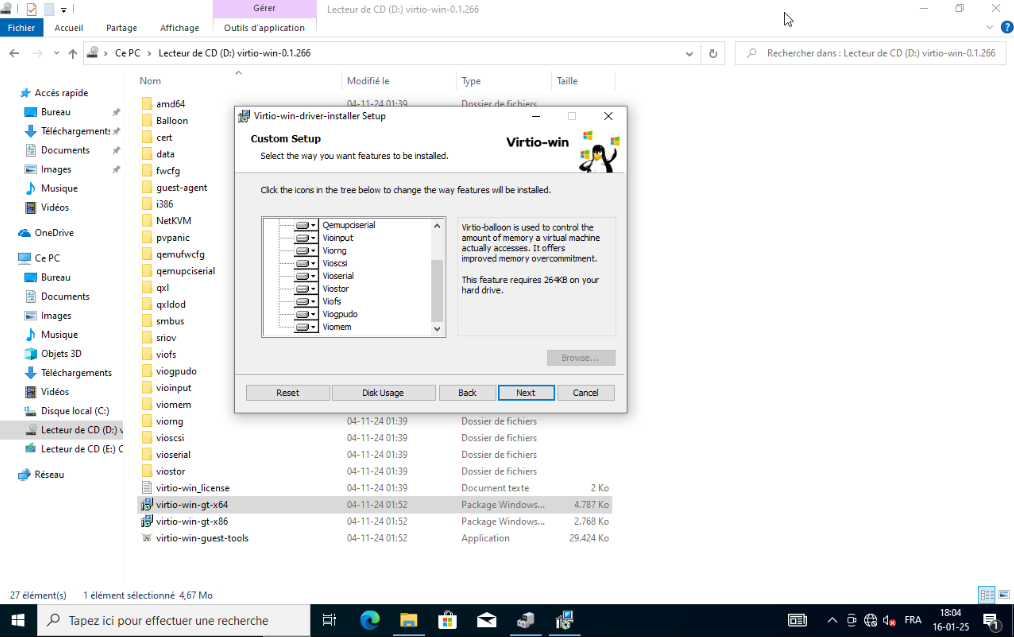Show hidden system tray icons
Image resolution: width=1014 pixels, height=637 pixels.
[x=832, y=621]
